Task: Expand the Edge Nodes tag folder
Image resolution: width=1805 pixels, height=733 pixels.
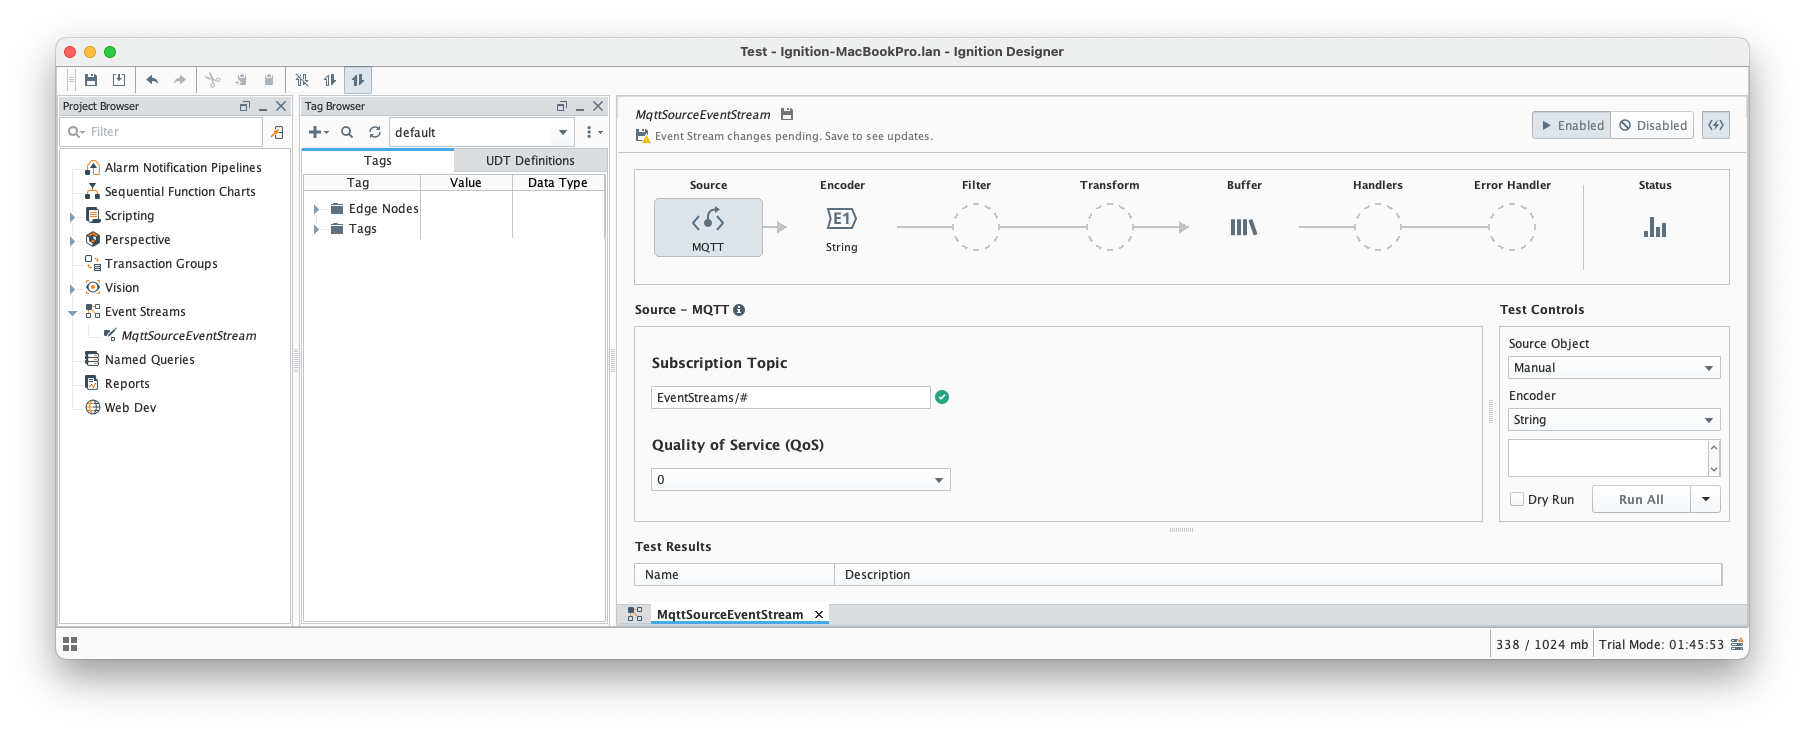Action: tap(316, 209)
